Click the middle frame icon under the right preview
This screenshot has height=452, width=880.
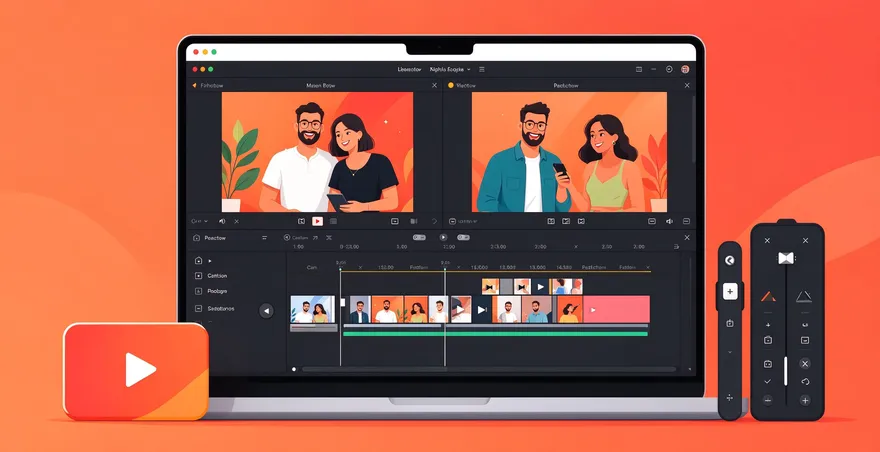point(566,221)
